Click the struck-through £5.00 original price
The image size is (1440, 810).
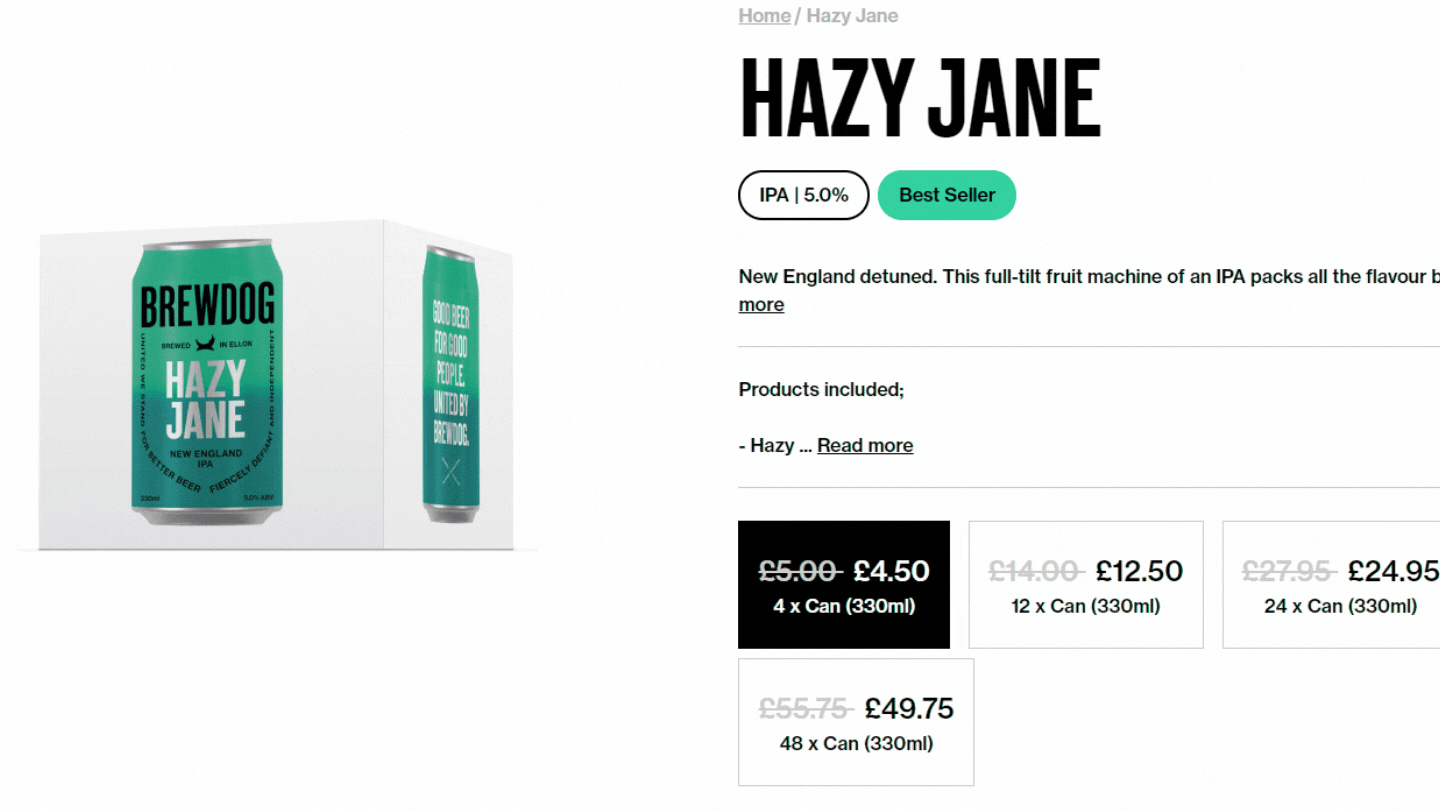[798, 571]
